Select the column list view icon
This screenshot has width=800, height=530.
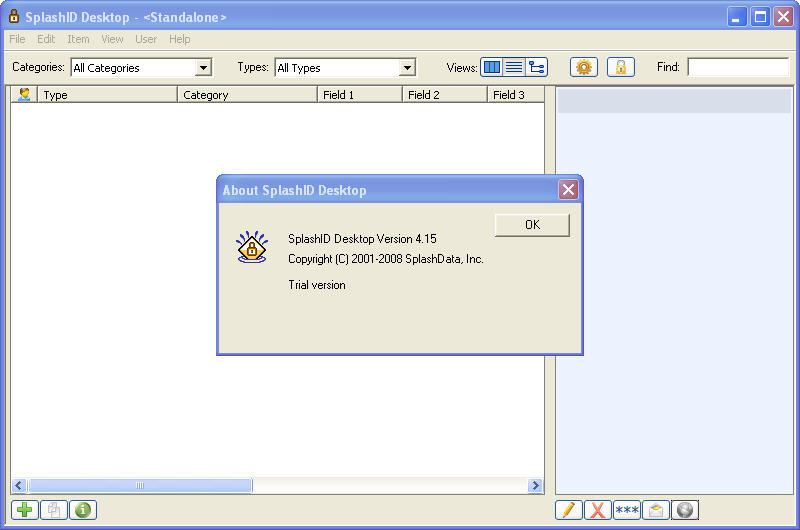492,67
